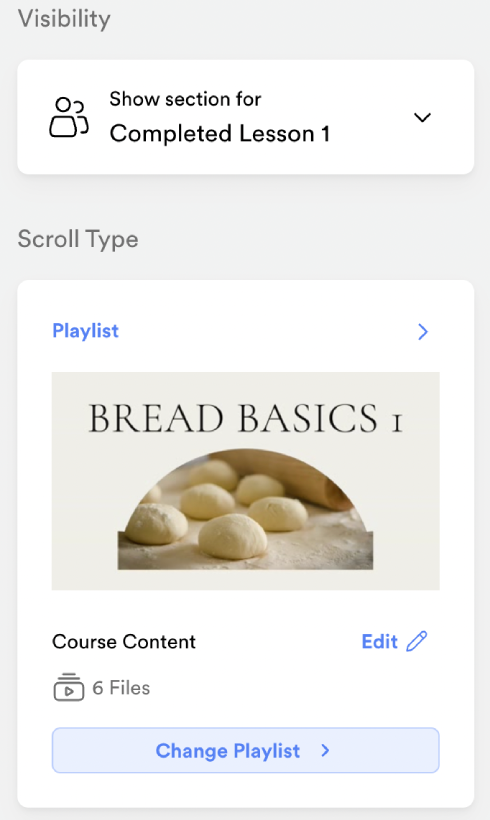Select the Completed Lesson 1 value
The height and width of the screenshot is (820, 490).
[x=220, y=134]
